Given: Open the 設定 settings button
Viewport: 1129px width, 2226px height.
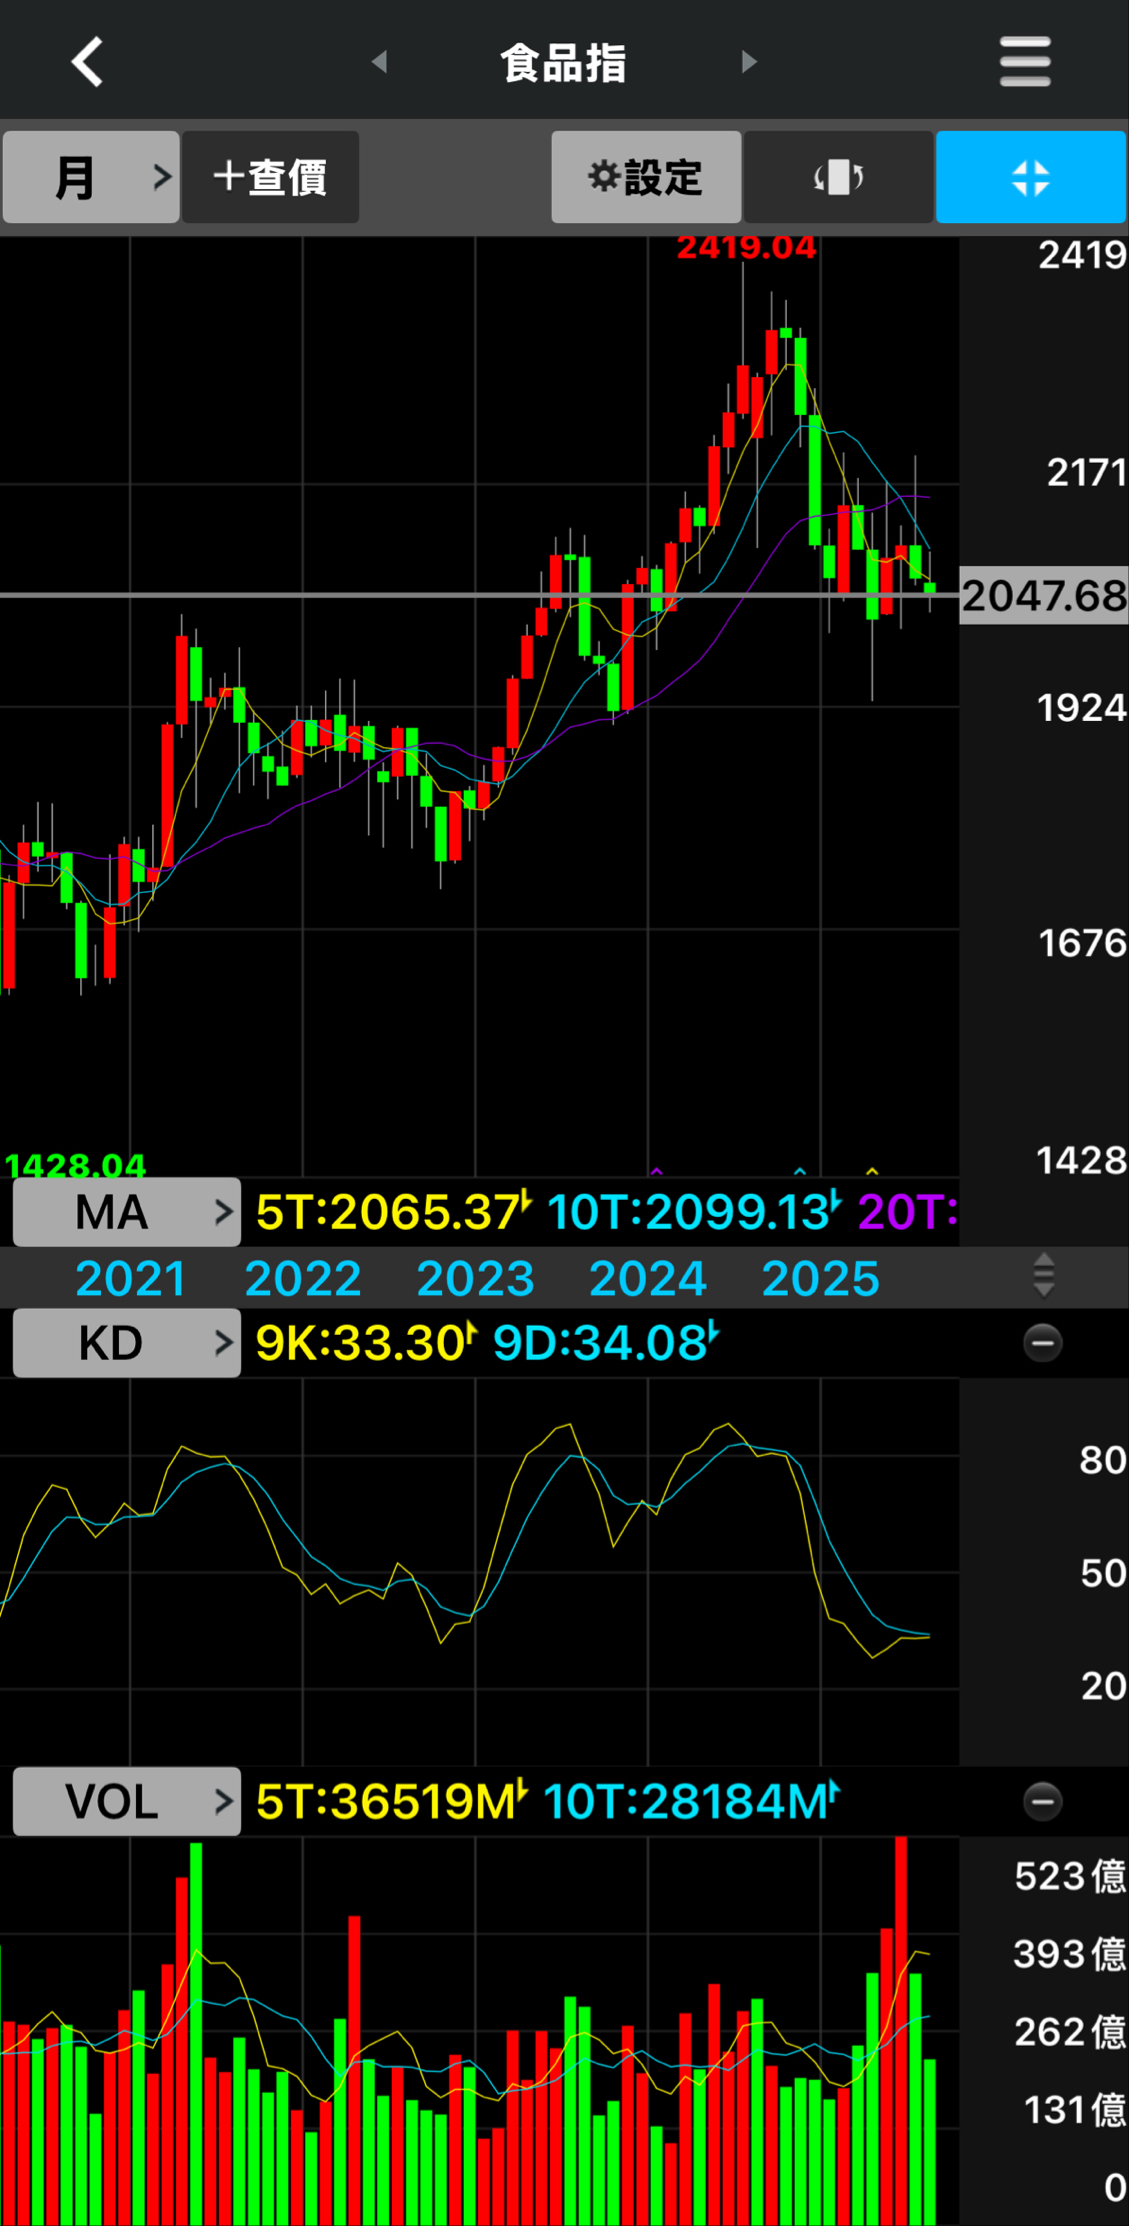Looking at the screenshot, I should tap(646, 177).
